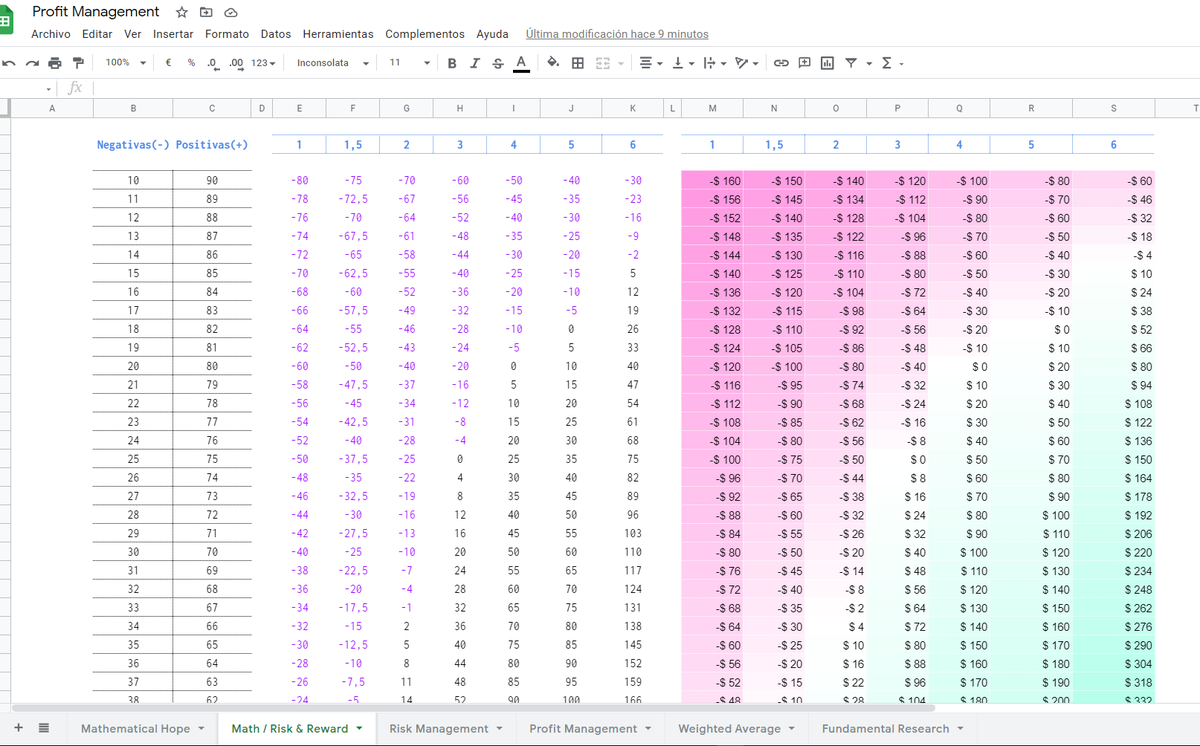Screen dimensions: 1200x746
Task: Open the zoom level 100% dropdown
Action: pos(126,62)
